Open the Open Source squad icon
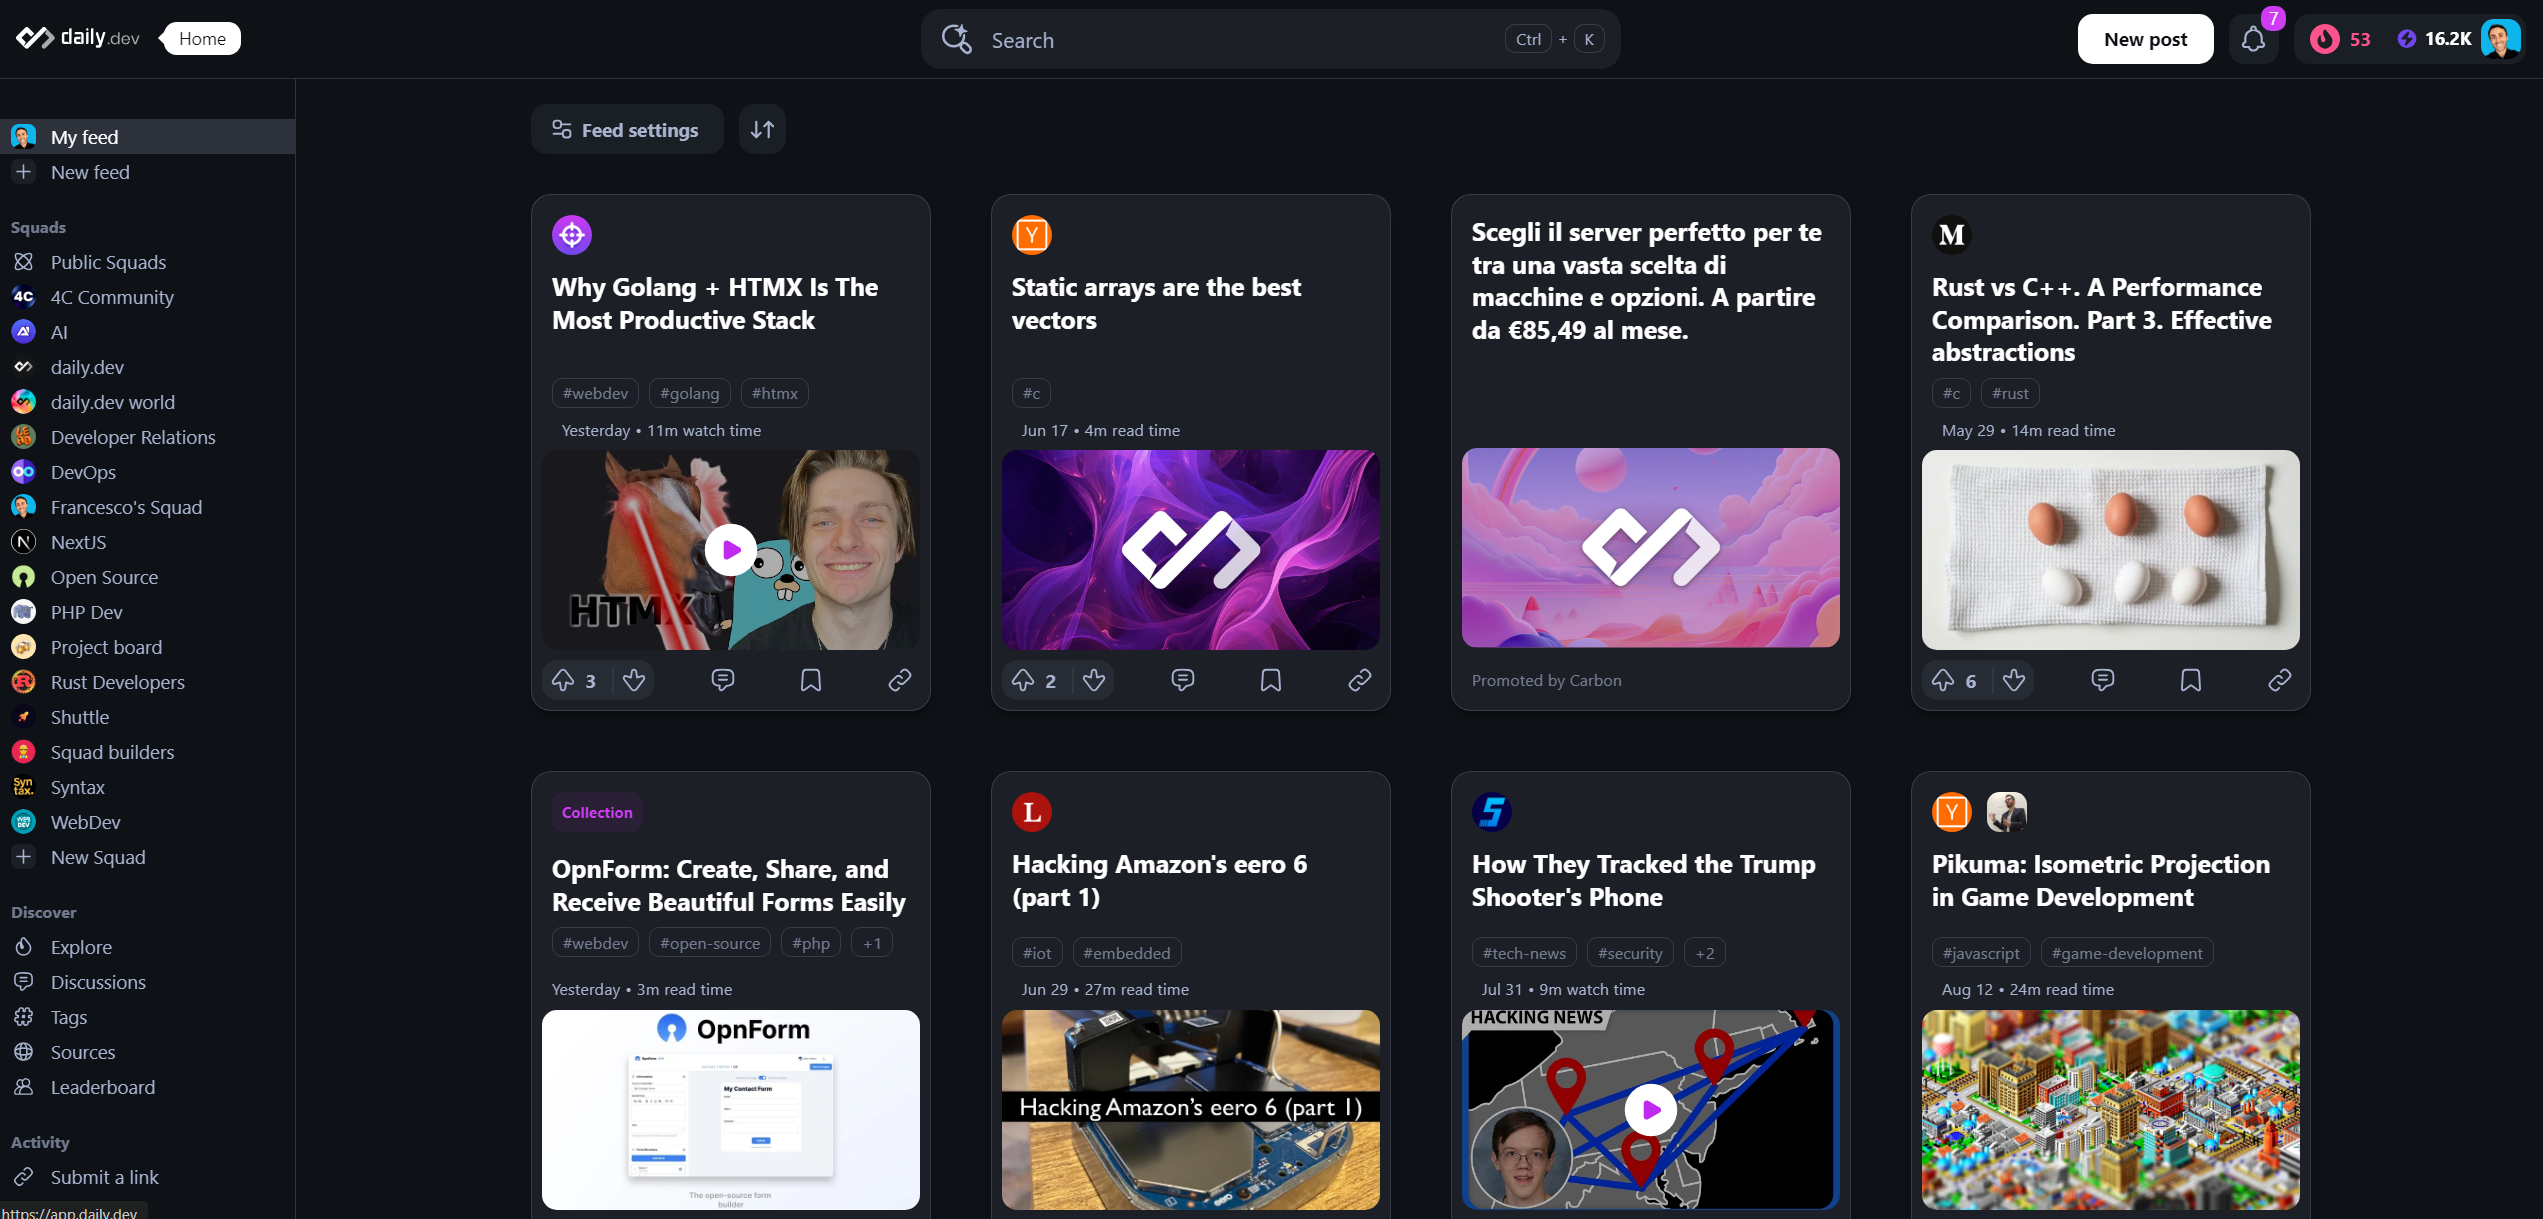2543x1219 pixels. pos(23,577)
